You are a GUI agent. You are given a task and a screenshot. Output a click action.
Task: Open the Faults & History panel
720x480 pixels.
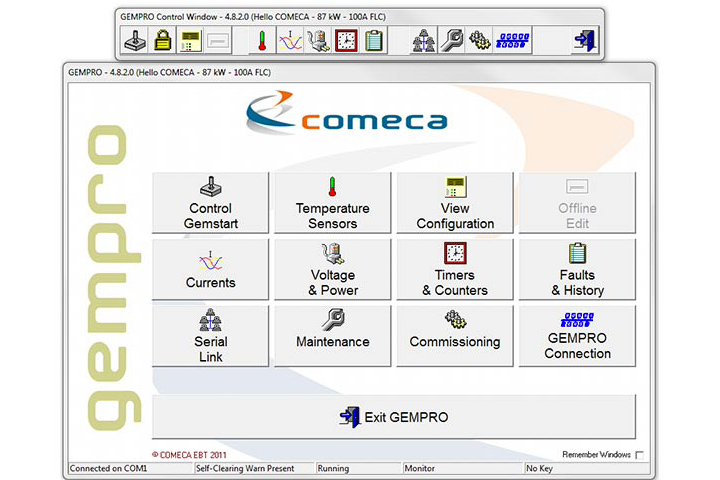click(x=577, y=270)
